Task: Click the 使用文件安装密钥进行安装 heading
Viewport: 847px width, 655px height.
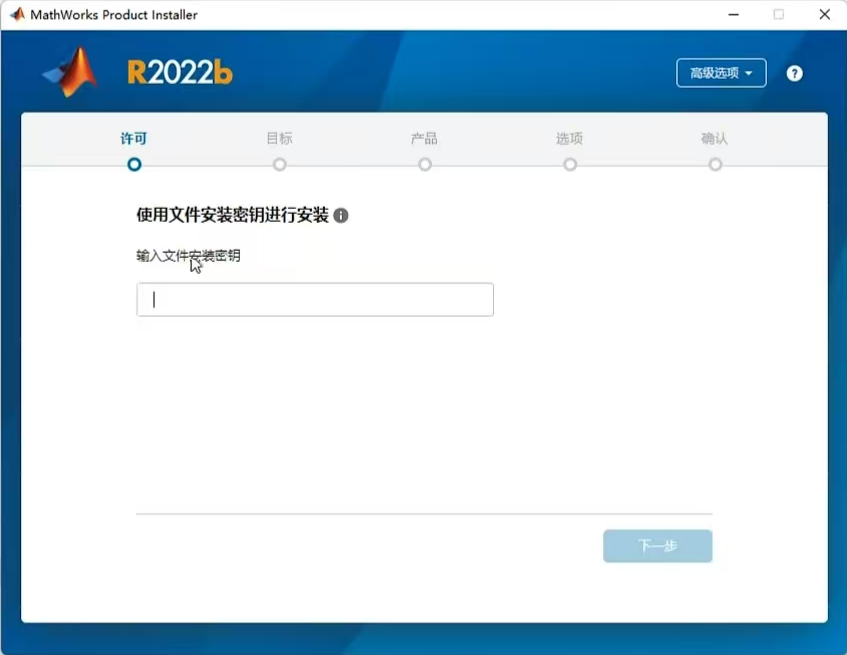Action: tap(232, 215)
